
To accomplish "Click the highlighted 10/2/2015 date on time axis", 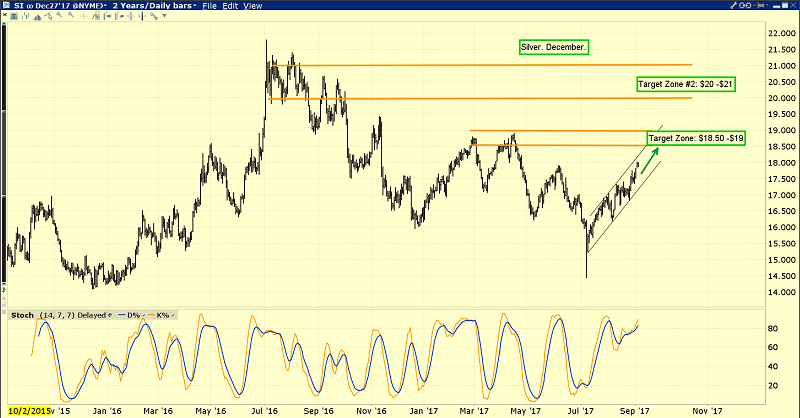I will click(28, 410).
